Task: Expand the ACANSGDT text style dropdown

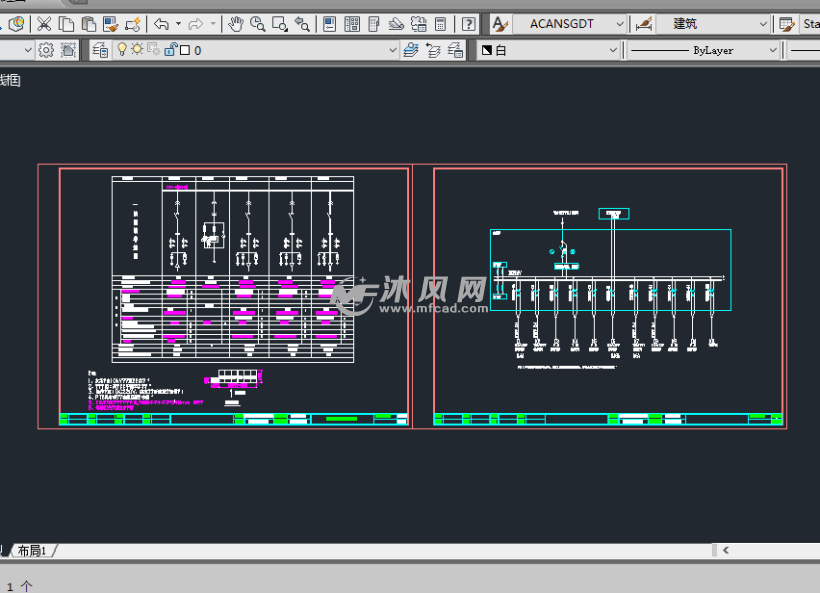Action: point(619,24)
